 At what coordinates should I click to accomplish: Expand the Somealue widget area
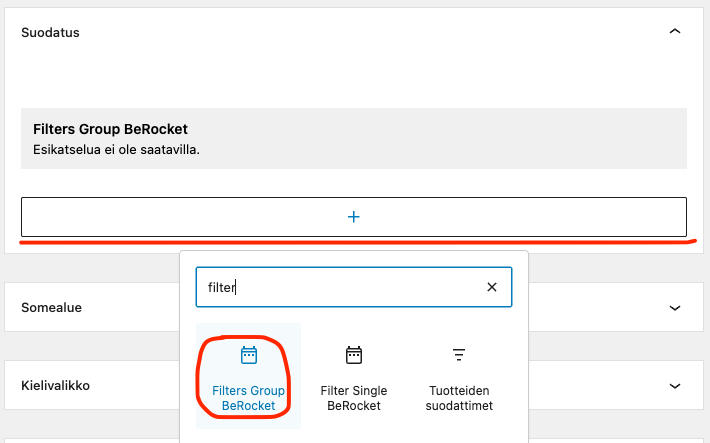coord(675,308)
